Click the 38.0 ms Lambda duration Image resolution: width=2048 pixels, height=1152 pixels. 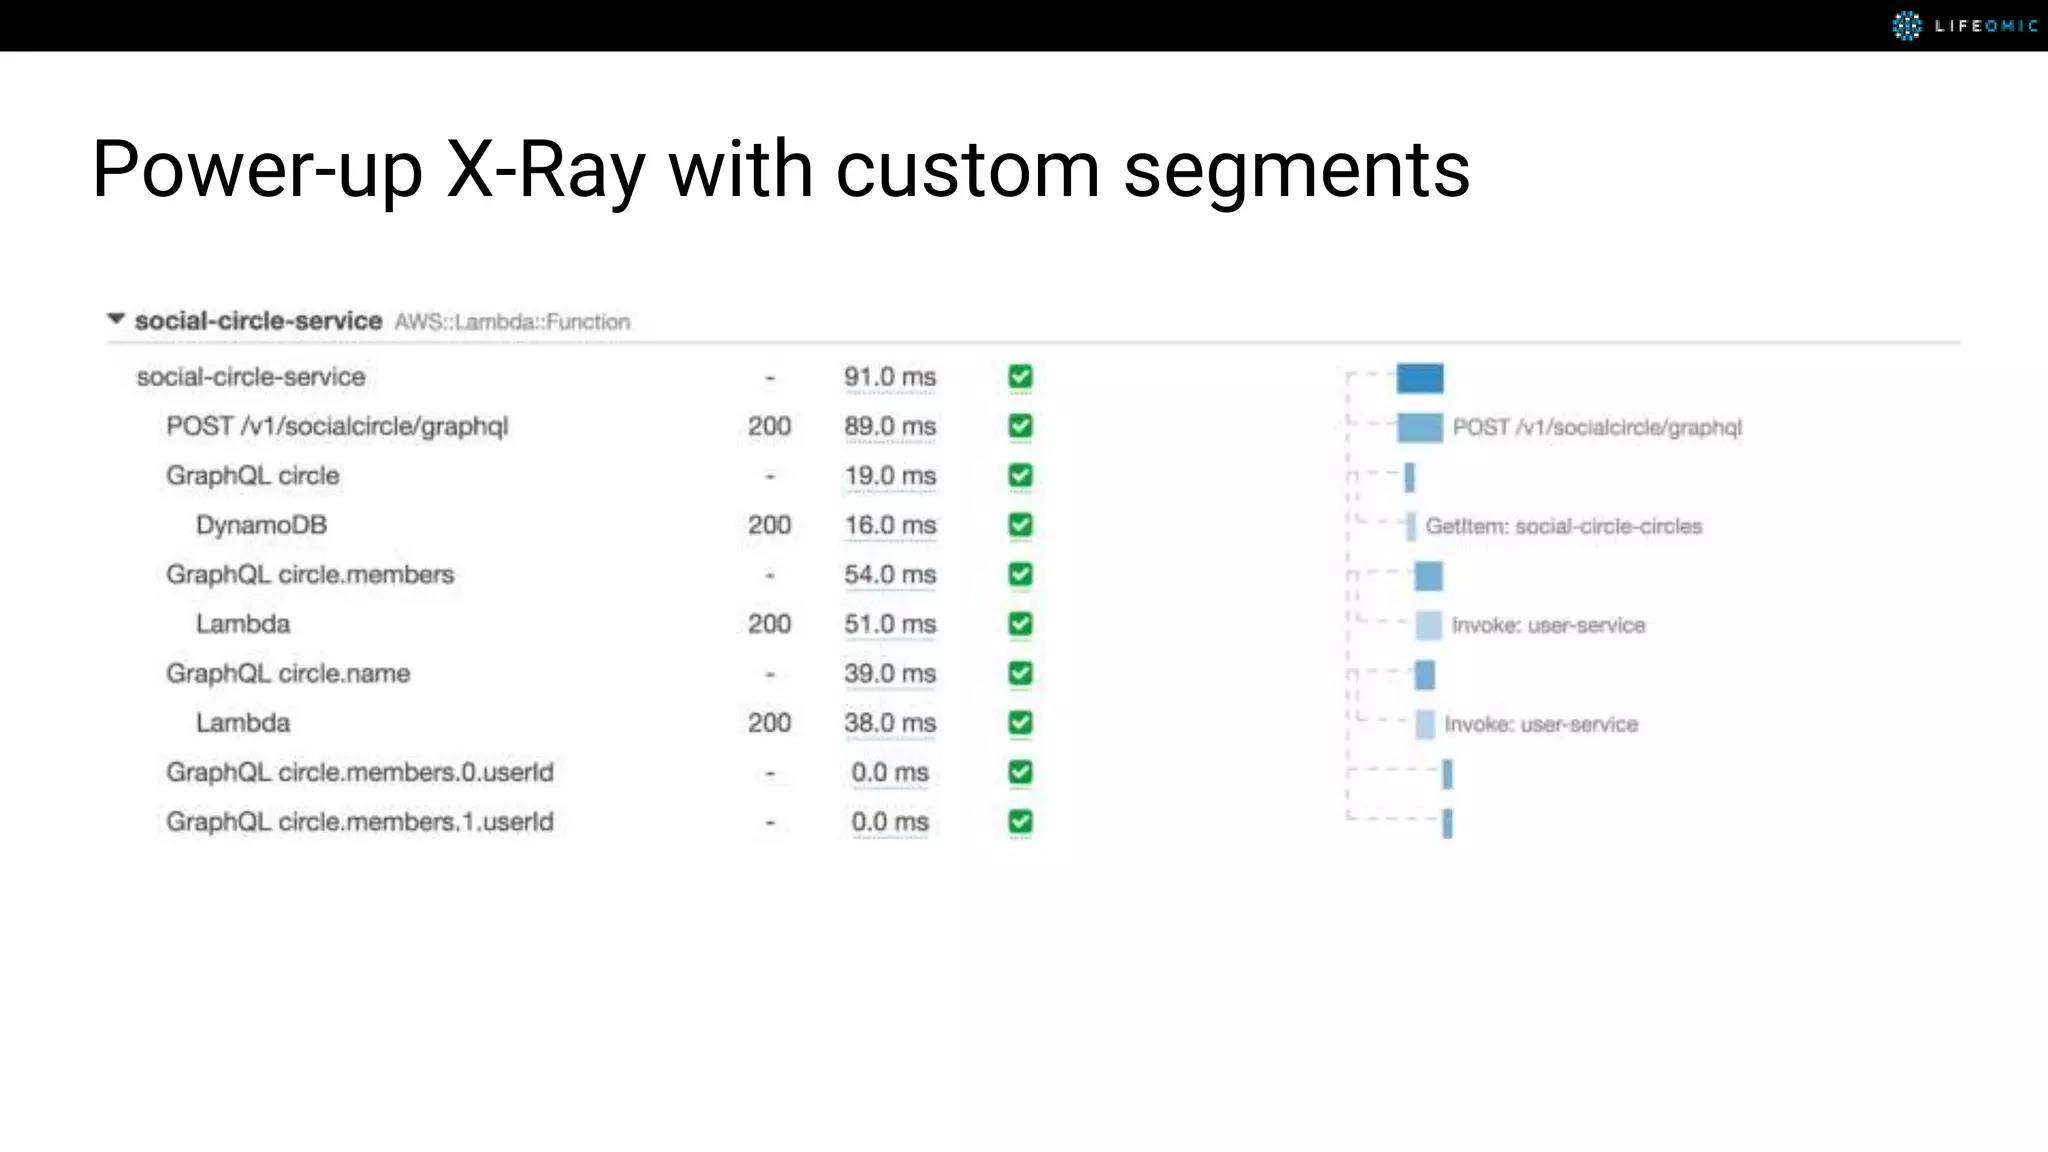[x=889, y=723]
